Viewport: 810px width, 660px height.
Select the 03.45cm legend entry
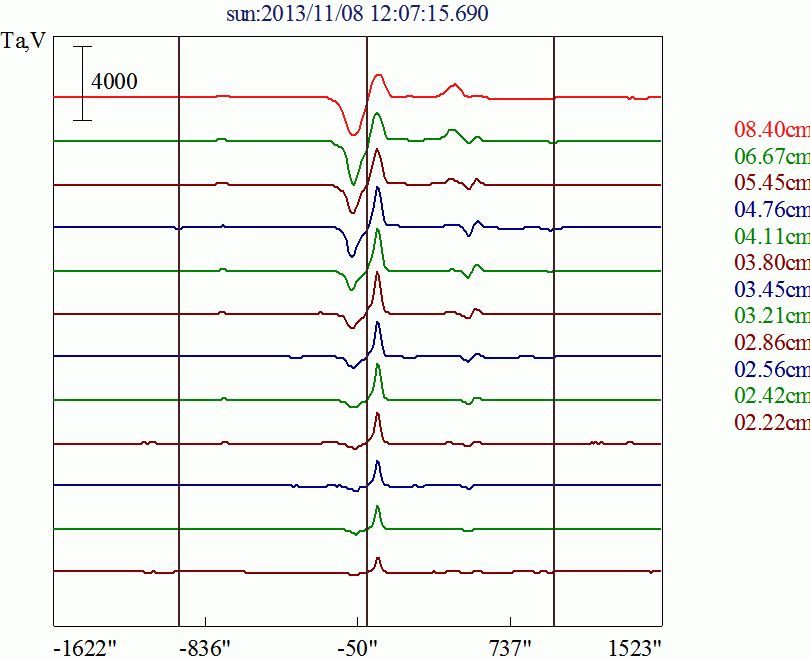pos(772,289)
